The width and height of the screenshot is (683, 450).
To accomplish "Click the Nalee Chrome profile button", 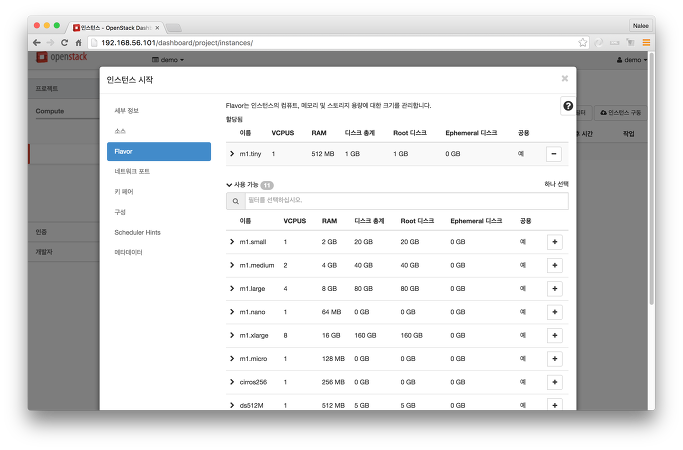I will coord(640,26).
